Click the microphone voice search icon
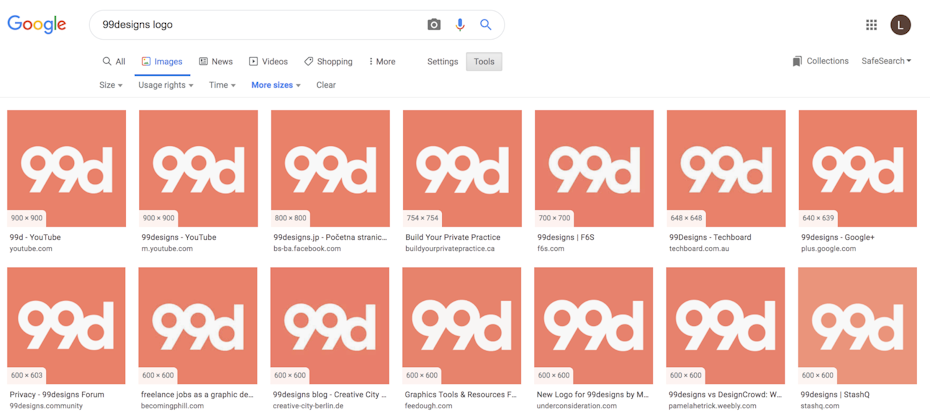 coord(460,25)
